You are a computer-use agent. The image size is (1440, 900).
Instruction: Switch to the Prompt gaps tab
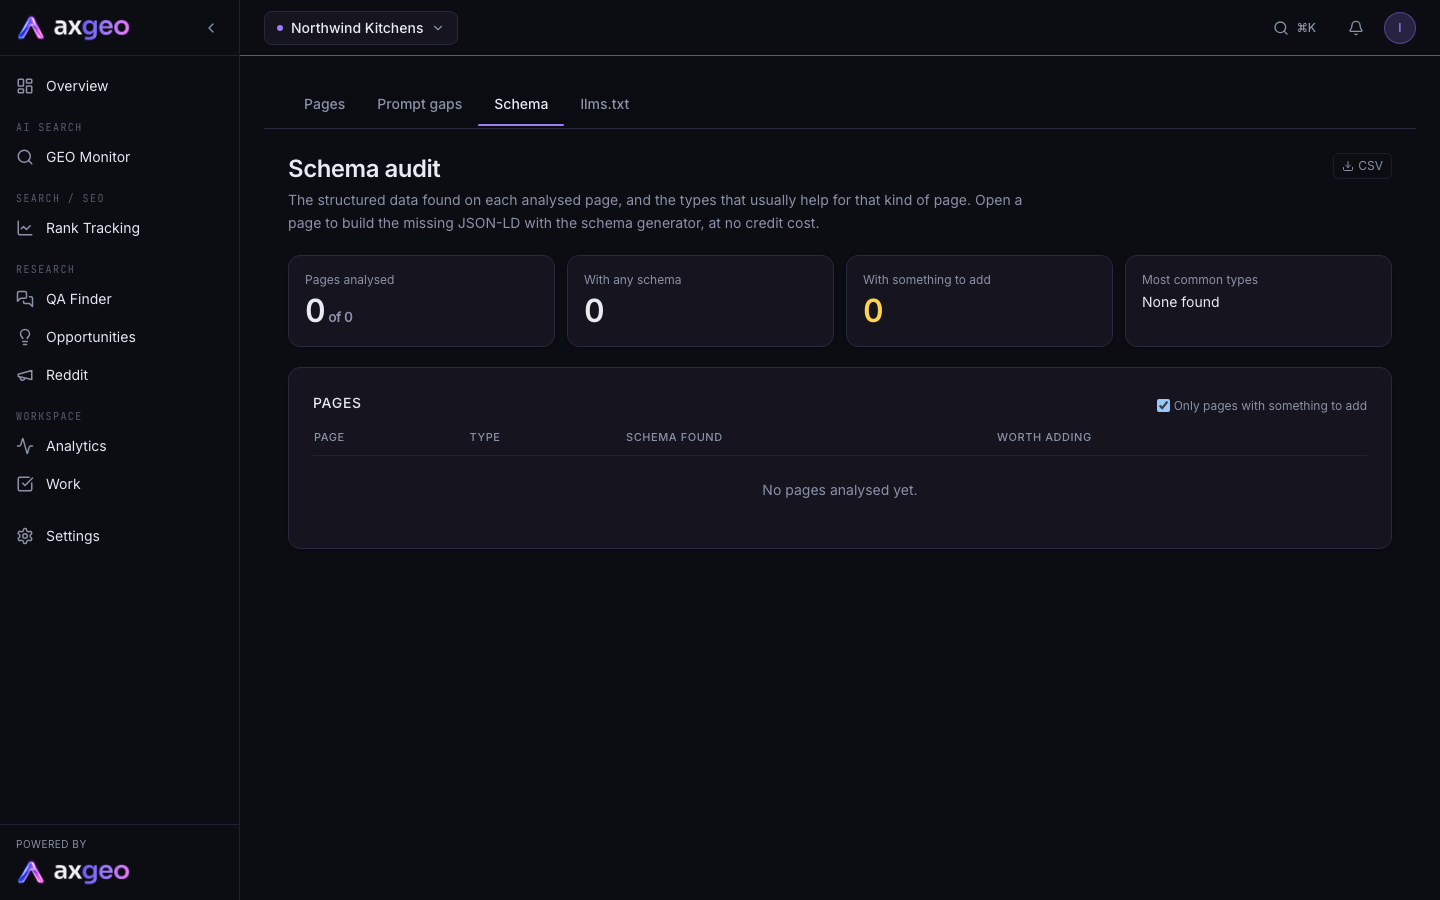tap(419, 104)
